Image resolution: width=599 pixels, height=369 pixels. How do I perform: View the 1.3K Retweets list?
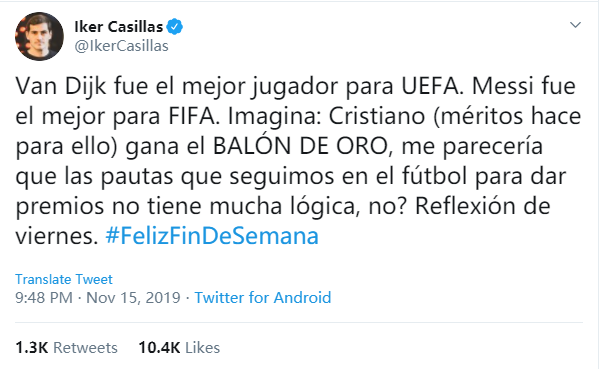[66, 348]
